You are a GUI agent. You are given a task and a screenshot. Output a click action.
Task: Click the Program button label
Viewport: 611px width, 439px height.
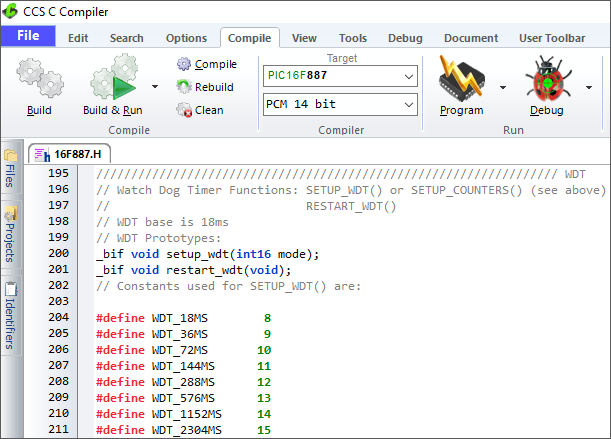(462, 110)
